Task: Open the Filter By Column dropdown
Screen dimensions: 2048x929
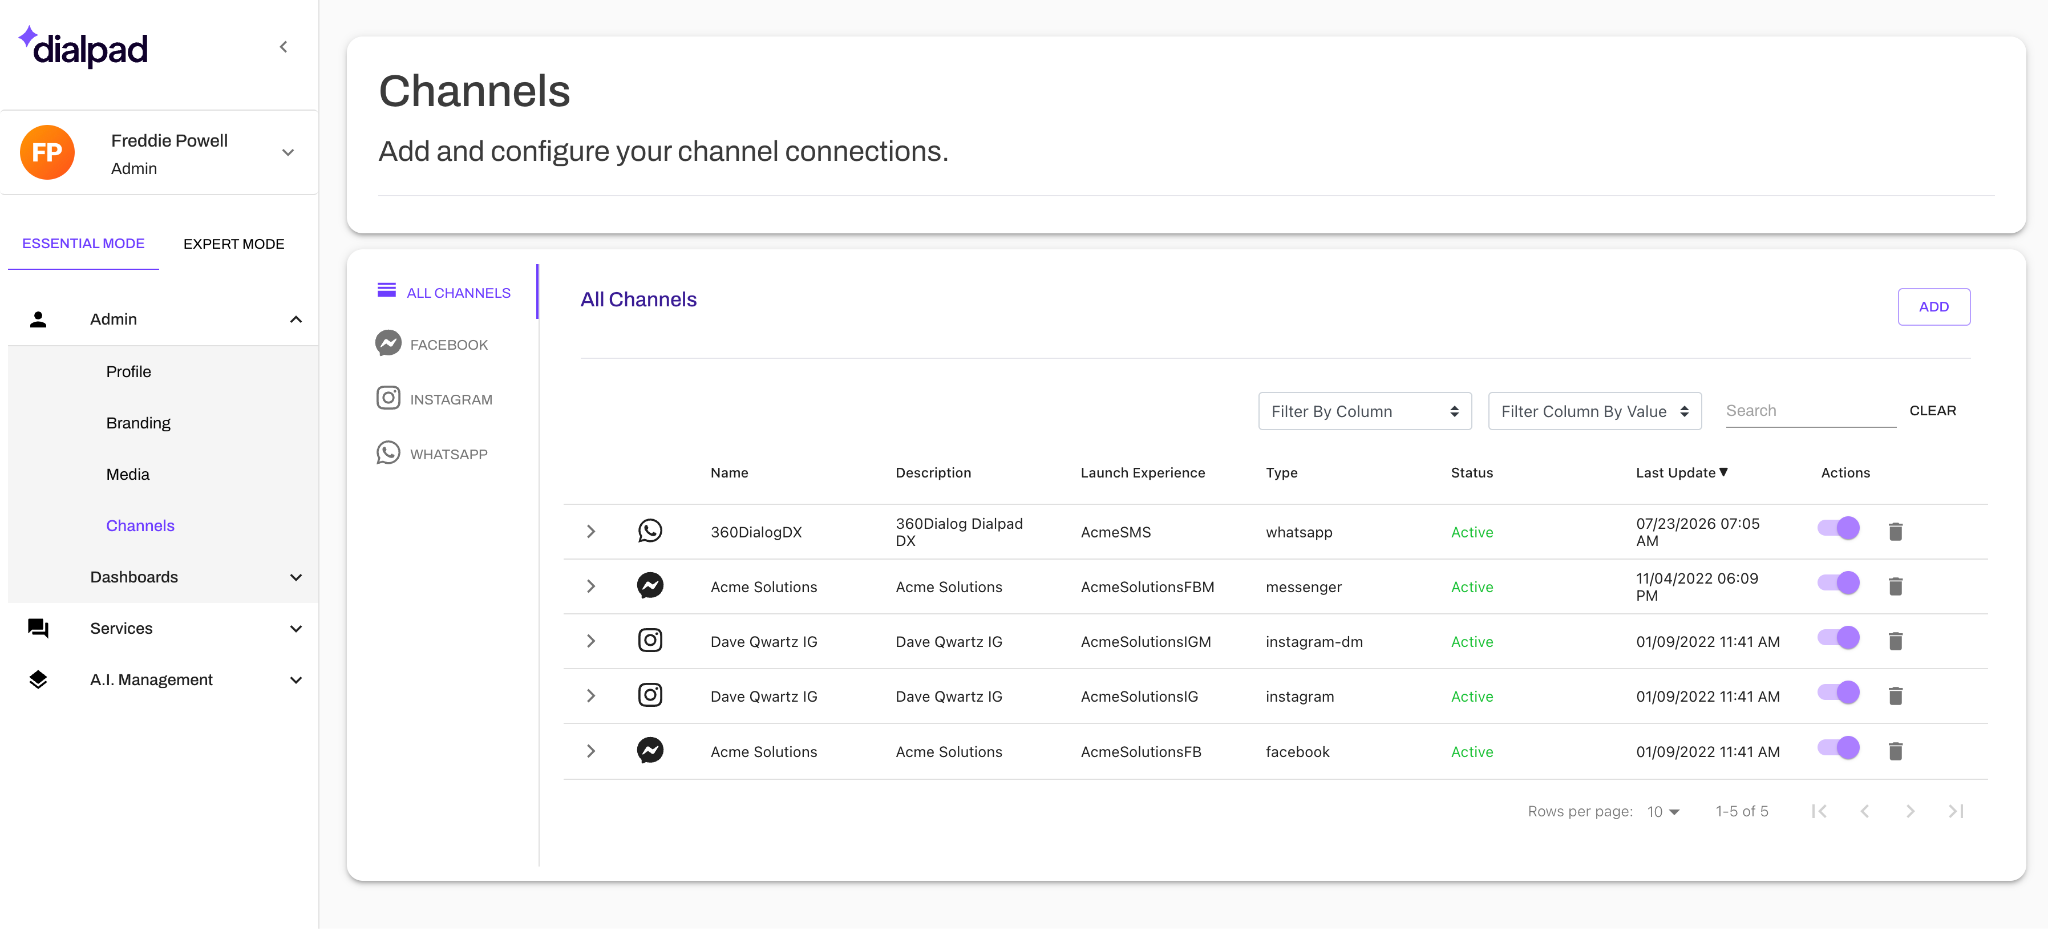Action: click(1365, 411)
